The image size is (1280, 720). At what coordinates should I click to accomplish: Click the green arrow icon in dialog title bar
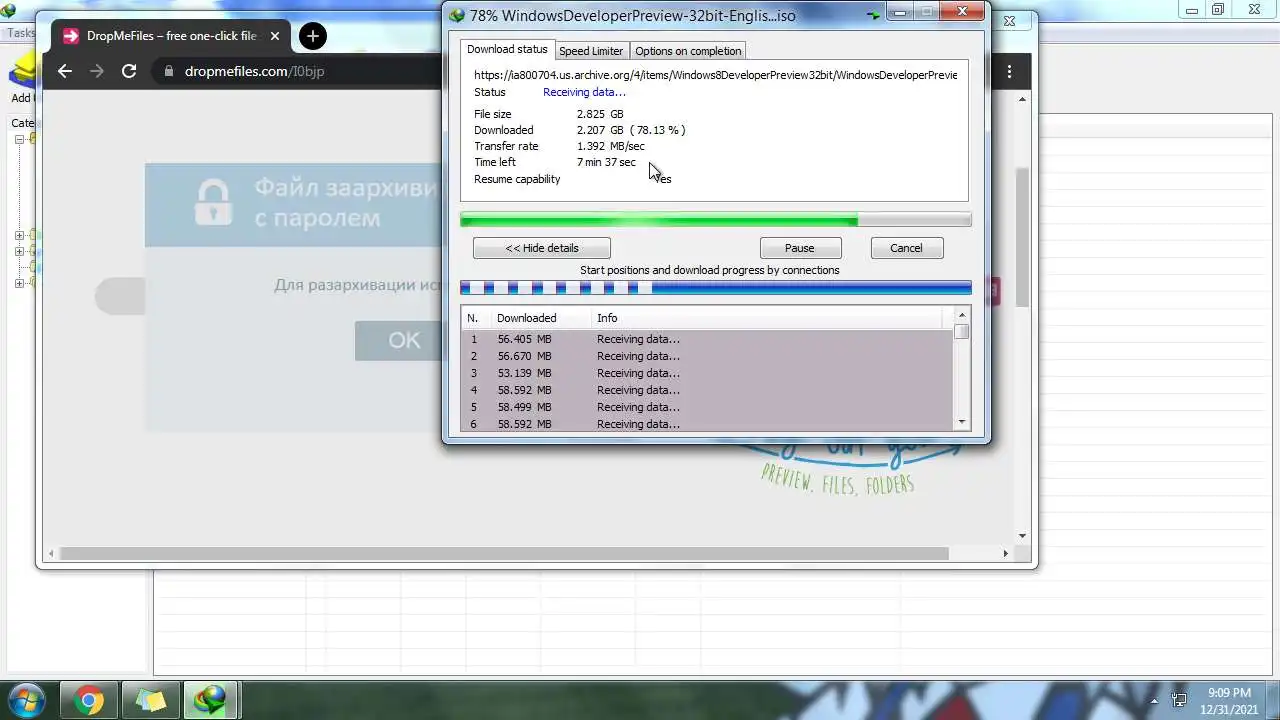pos(873,15)
